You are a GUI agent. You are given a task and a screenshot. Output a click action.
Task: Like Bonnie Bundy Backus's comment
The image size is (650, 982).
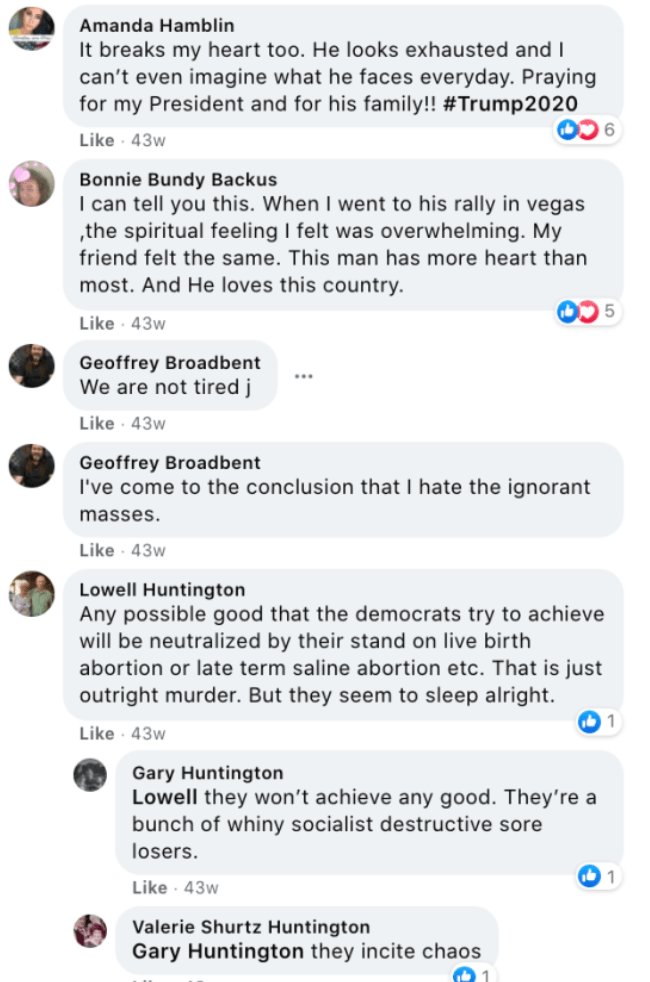pyautogui.click(x=97, y=323)
